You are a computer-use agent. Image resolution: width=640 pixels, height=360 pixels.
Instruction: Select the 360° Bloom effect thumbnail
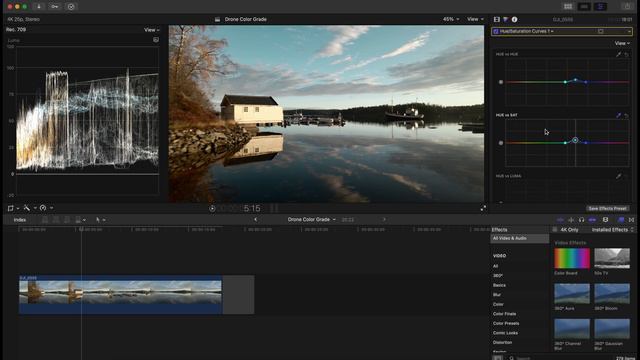pyautogui.click(x=612, y=294)
